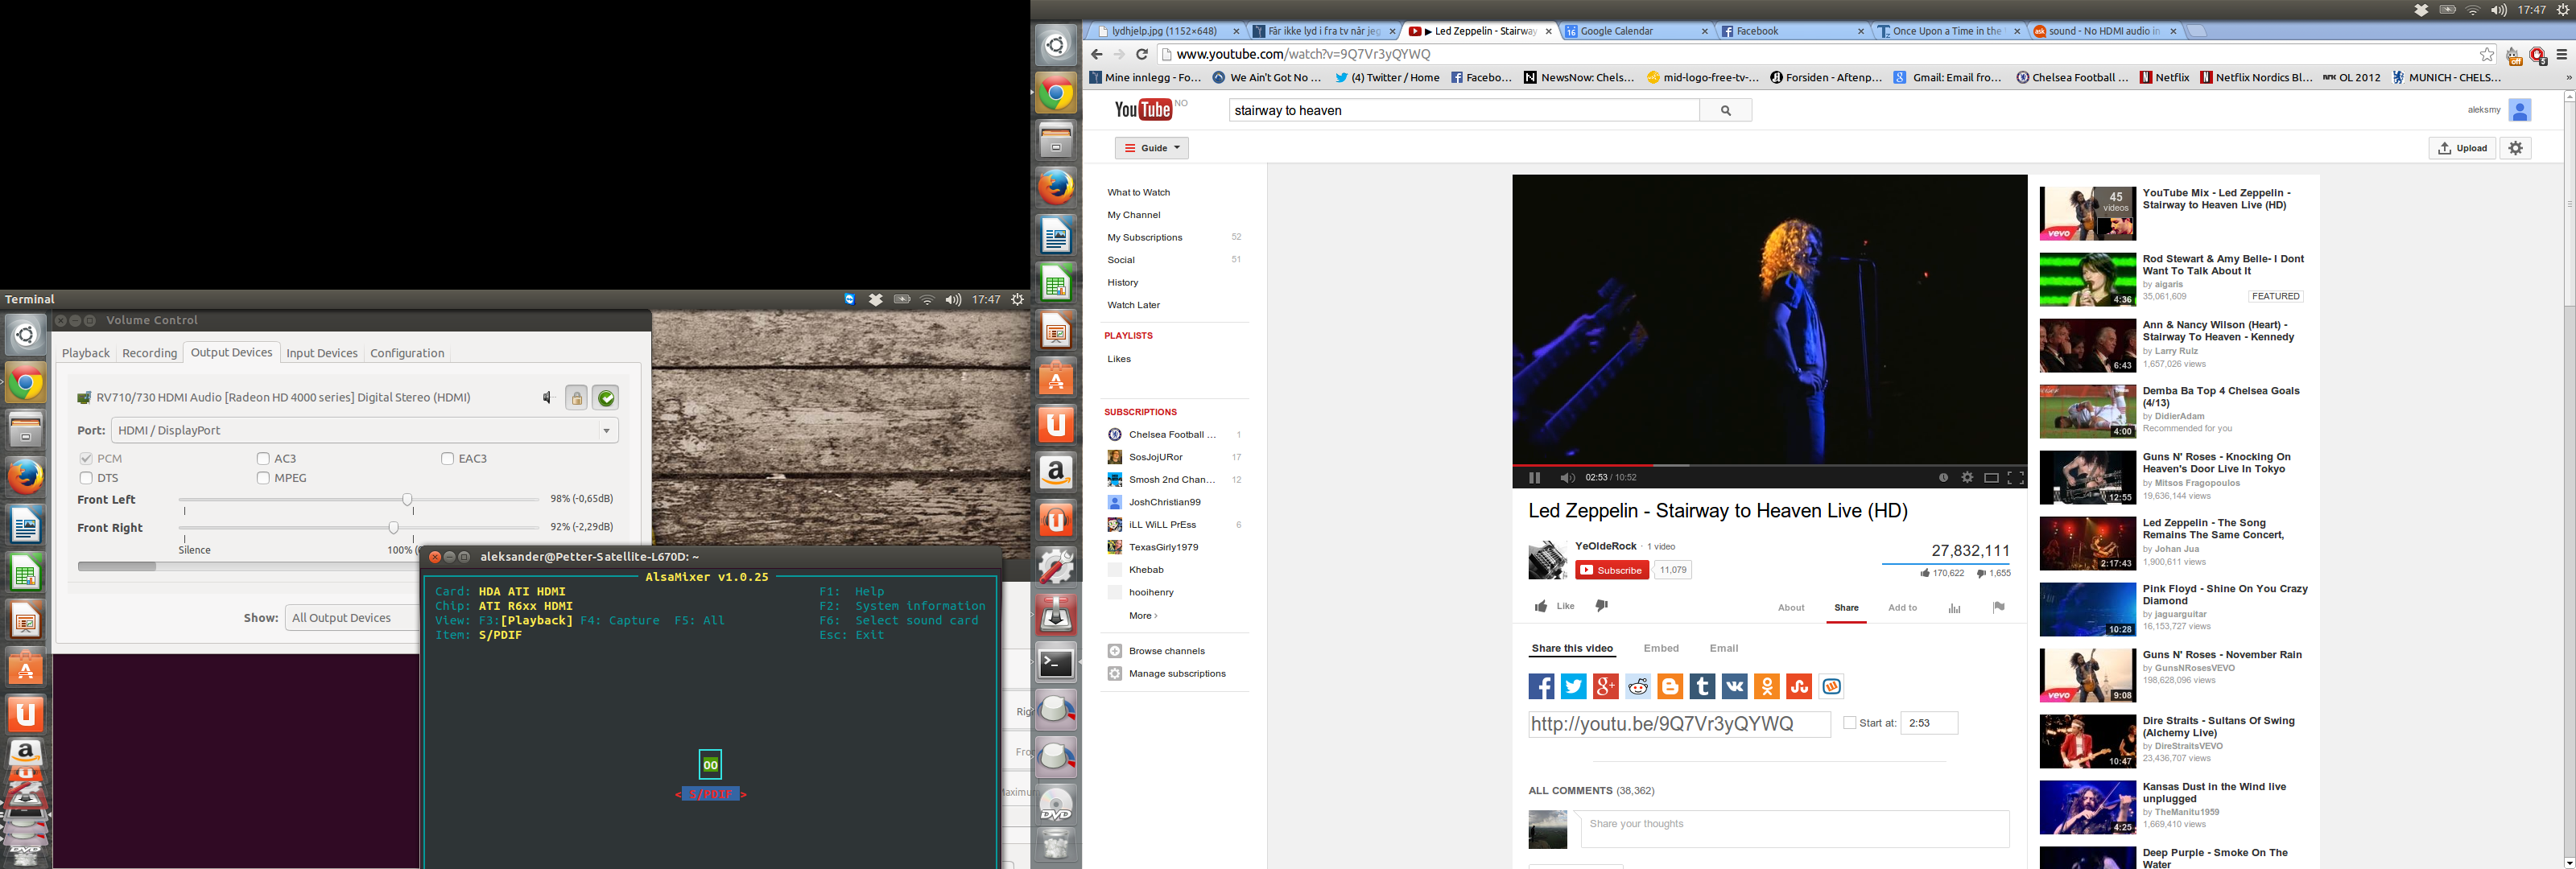Open the Pink Floyd Shine On thumbnail
The width and height of the screenshot is (2576, 869).
pos(2087,609)
